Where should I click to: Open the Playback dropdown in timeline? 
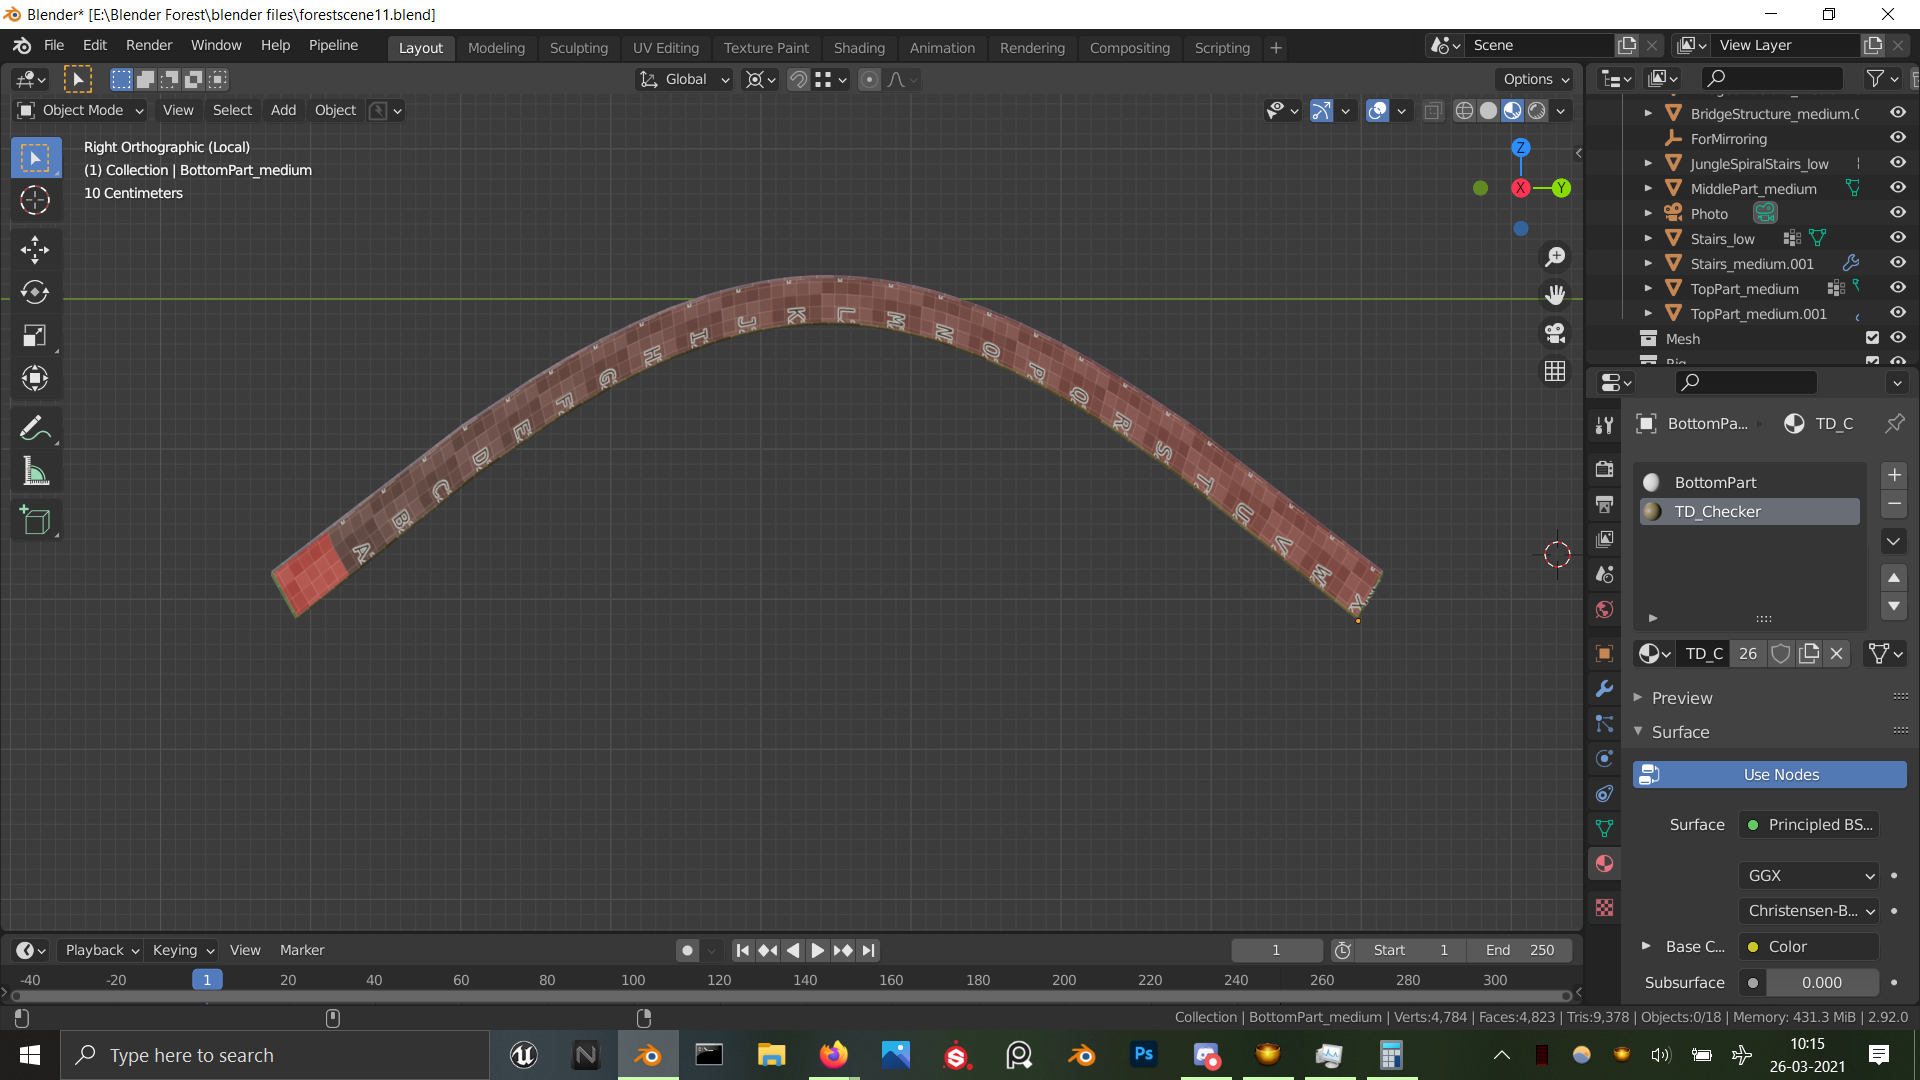[x=101, y=951]
